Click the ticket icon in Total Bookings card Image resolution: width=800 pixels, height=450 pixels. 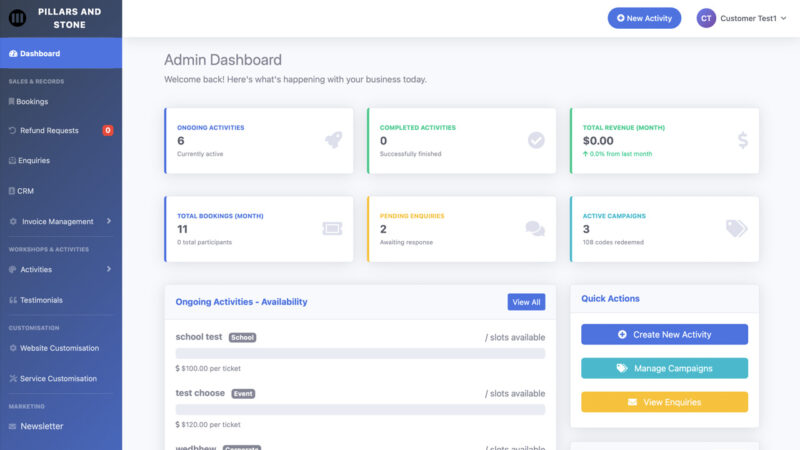pyautogui.click(x=332, y=228)
